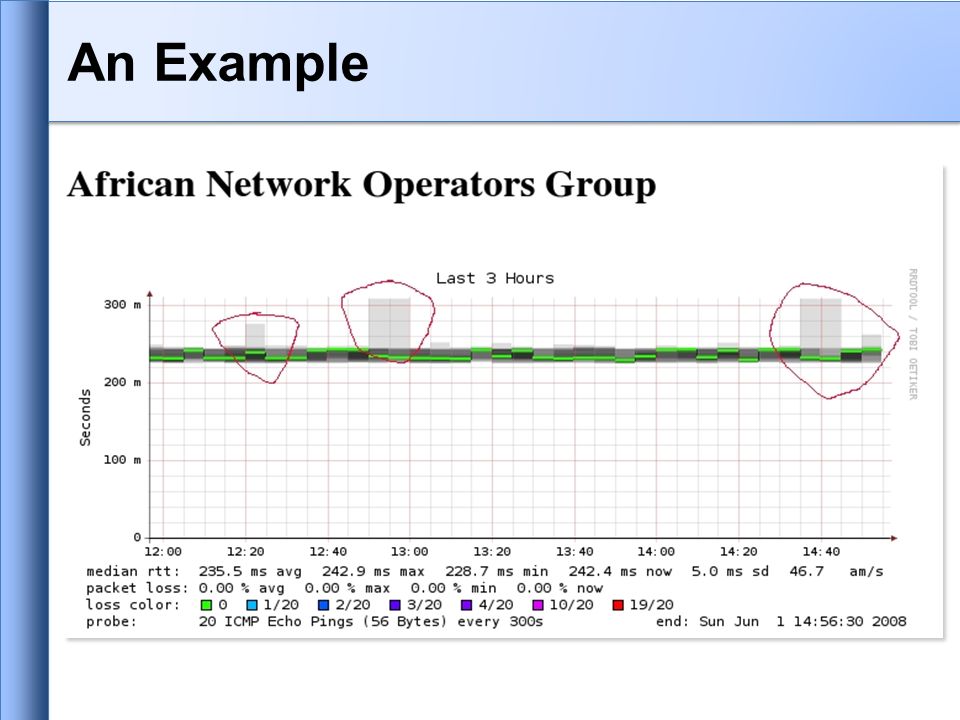This screenshot has width=960, height=720.
Task: Click the blue 2/20 loss swatch
Action: click(323, 605)
